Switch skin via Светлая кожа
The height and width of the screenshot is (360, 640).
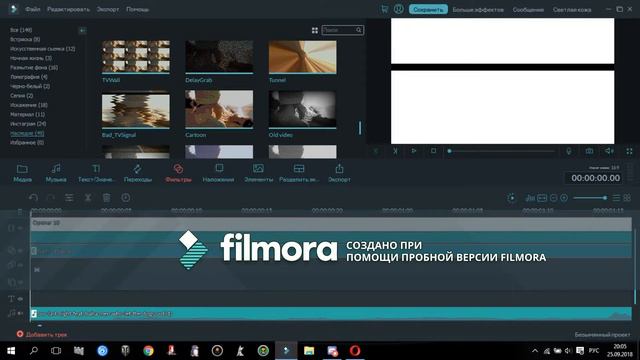coord(572,9)
